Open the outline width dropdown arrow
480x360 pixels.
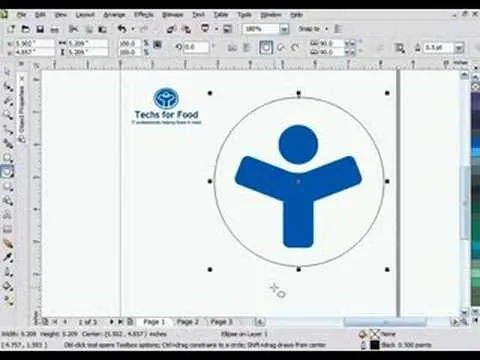tap(459, 48)
